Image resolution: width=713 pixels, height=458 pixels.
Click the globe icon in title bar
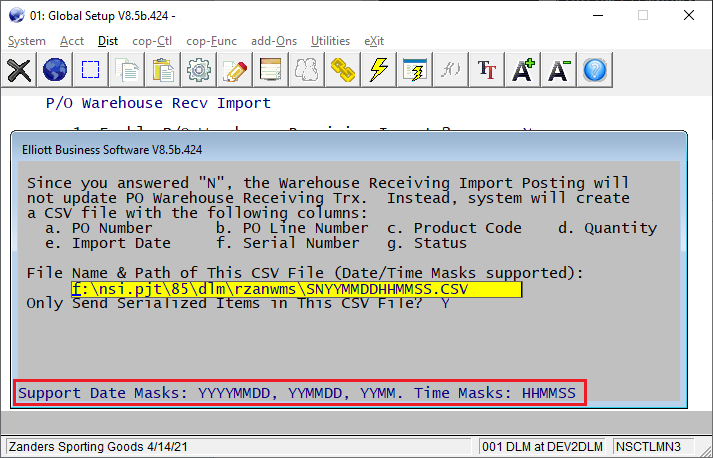tap(16, 15)
